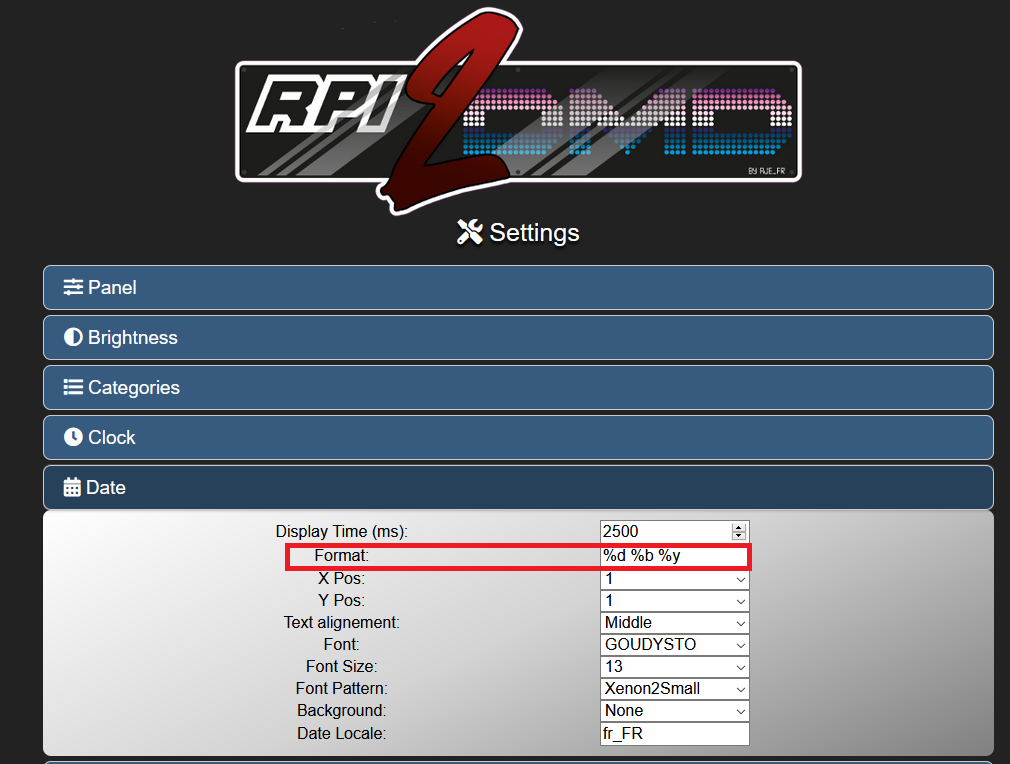Click the Format input field
This screenshot has width=1010, height=764.
click(674, 555)
